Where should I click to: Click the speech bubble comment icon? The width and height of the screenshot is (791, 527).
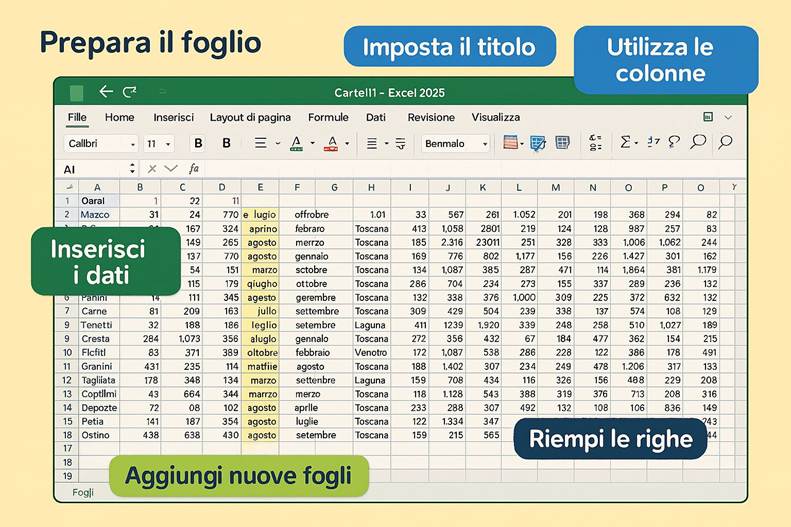pos(698,142)
